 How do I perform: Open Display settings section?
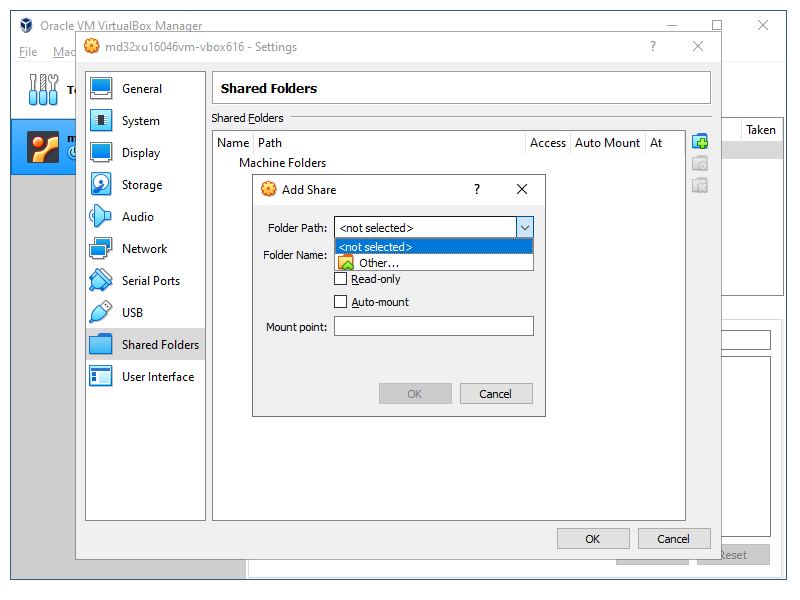140,153
